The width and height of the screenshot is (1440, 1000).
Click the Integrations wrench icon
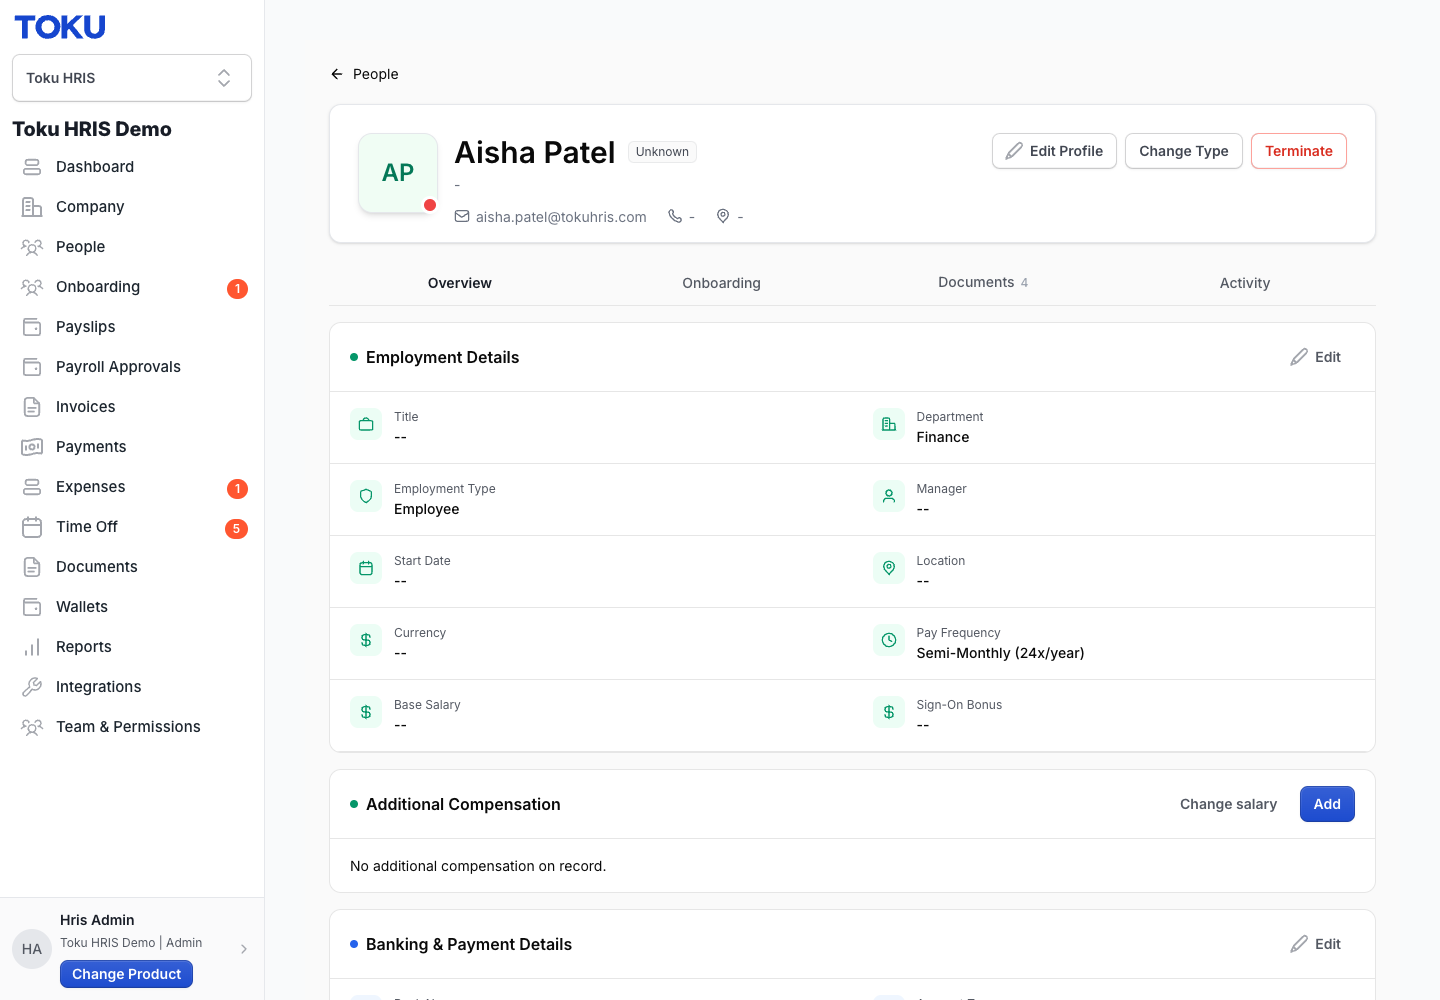[32, 687]
